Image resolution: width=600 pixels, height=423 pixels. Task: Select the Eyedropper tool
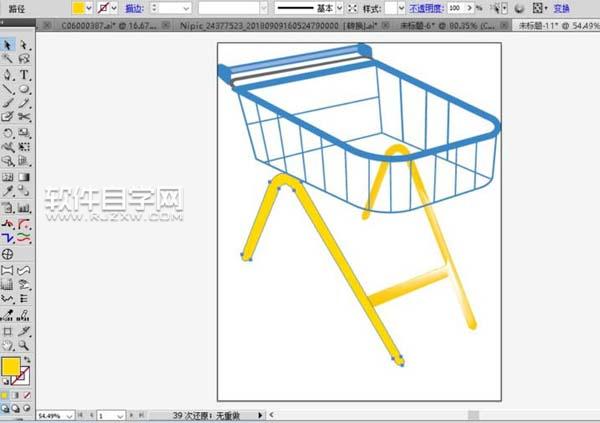point(7,191)
